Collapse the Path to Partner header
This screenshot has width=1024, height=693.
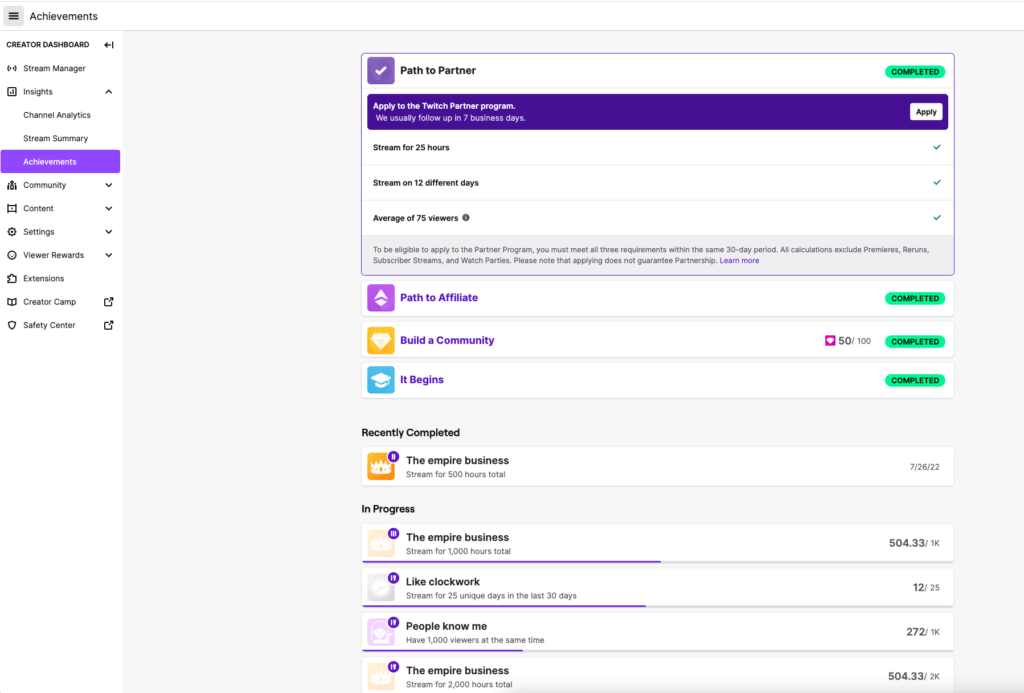[658, 71]
